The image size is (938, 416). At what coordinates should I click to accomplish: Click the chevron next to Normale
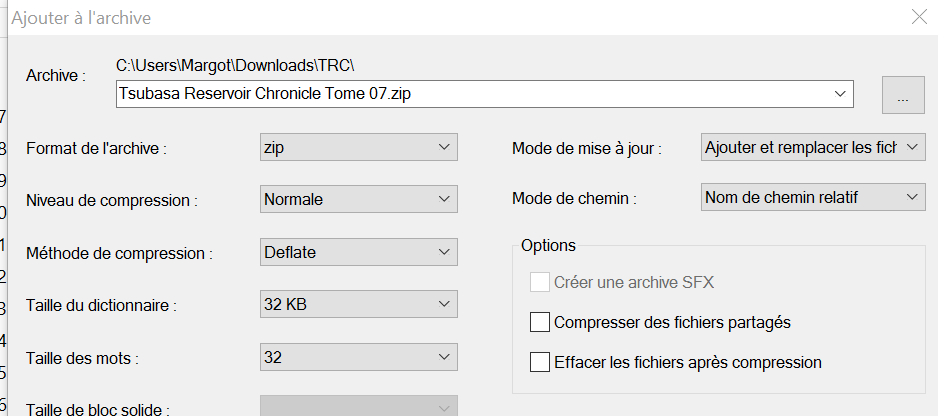(444, 199)
